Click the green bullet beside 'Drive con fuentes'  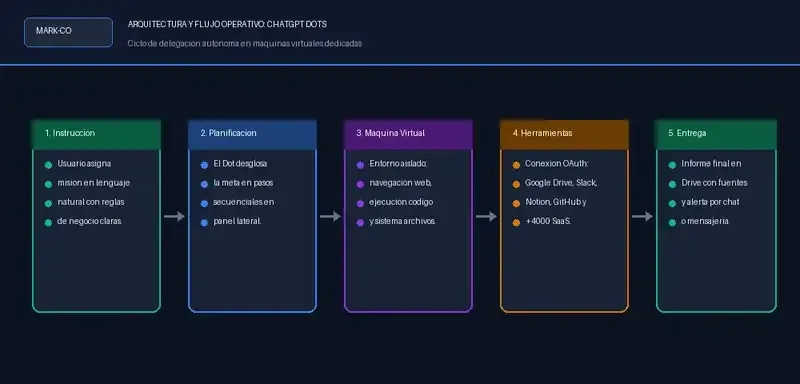(672, 184)
